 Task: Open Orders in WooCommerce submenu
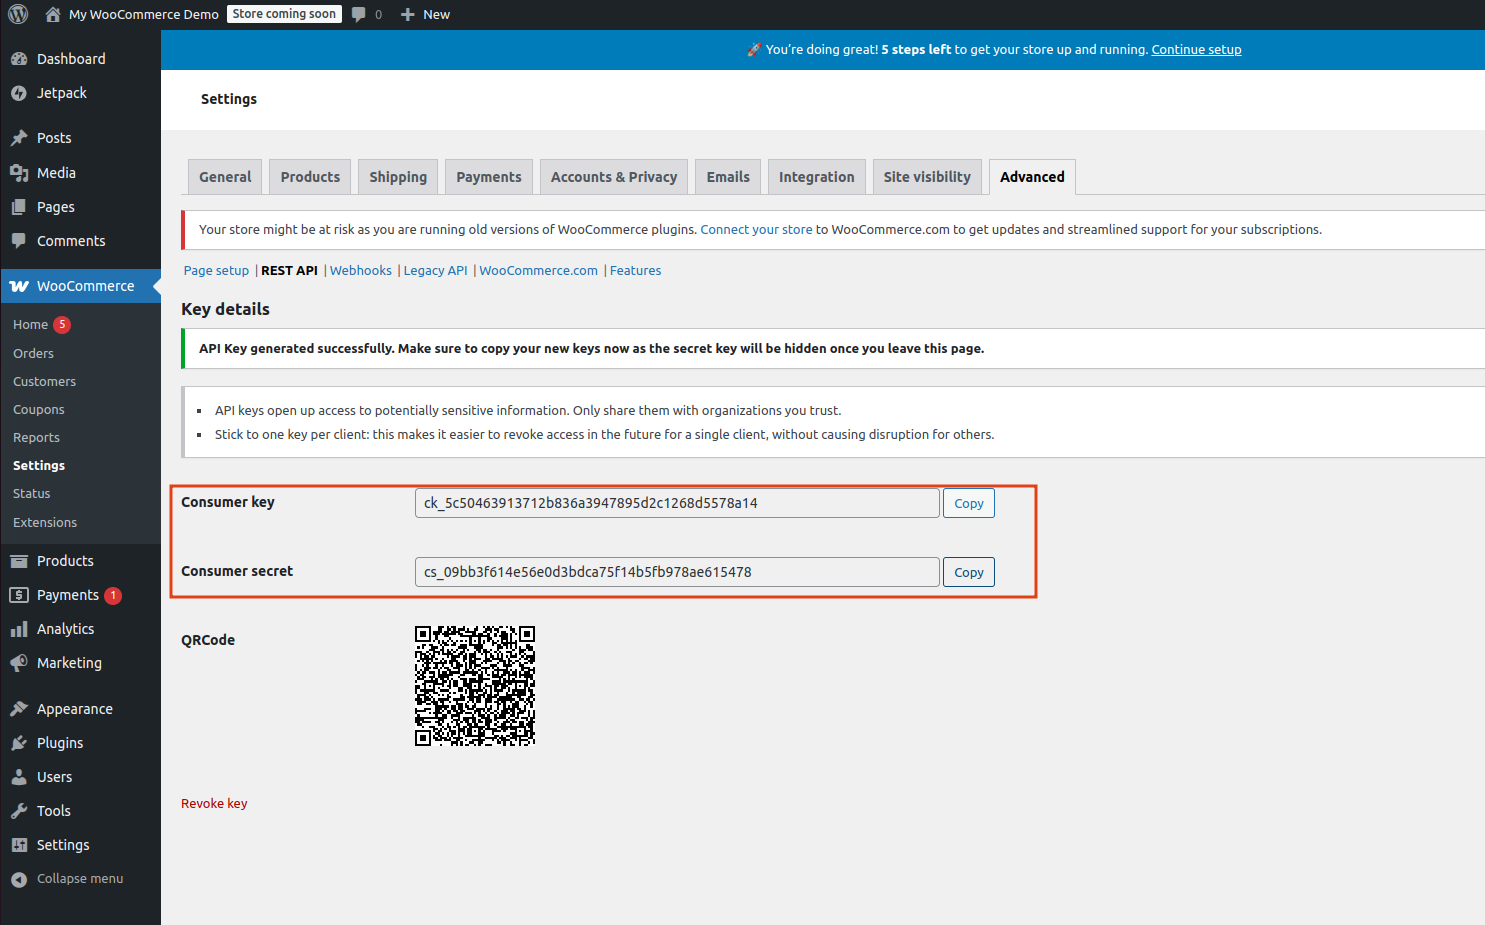[33, 354]
